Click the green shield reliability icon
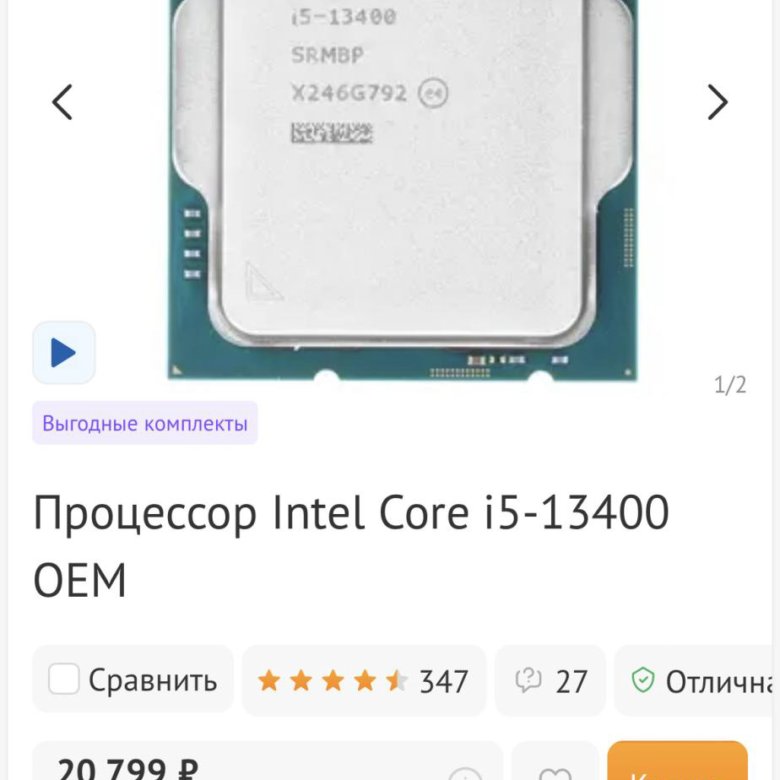 643,680
